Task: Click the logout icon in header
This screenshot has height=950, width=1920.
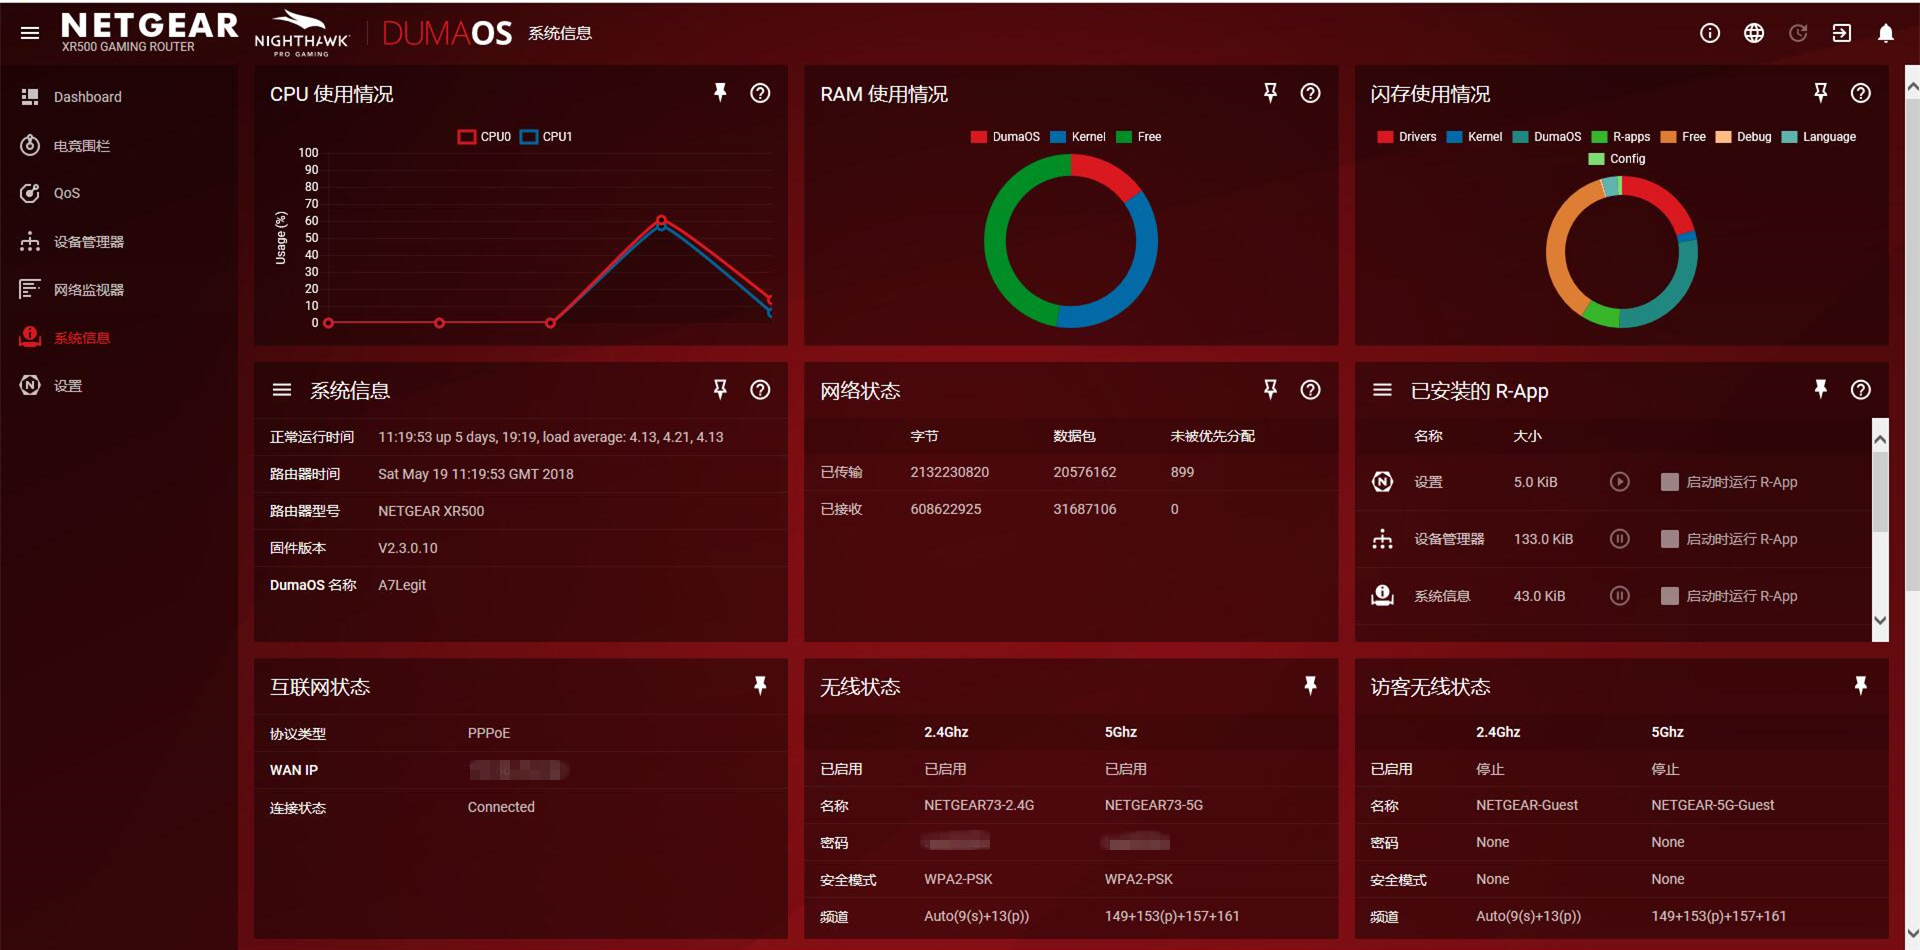Action: click(1841, 34)
